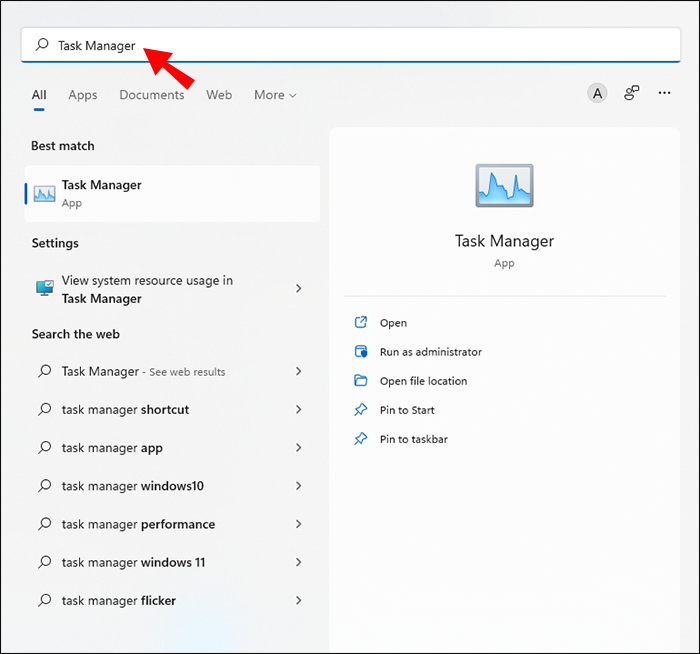Viewport: 700px width, 654px height.
Task: Switch to the Documents filter tab
Action: coord(152,95)
